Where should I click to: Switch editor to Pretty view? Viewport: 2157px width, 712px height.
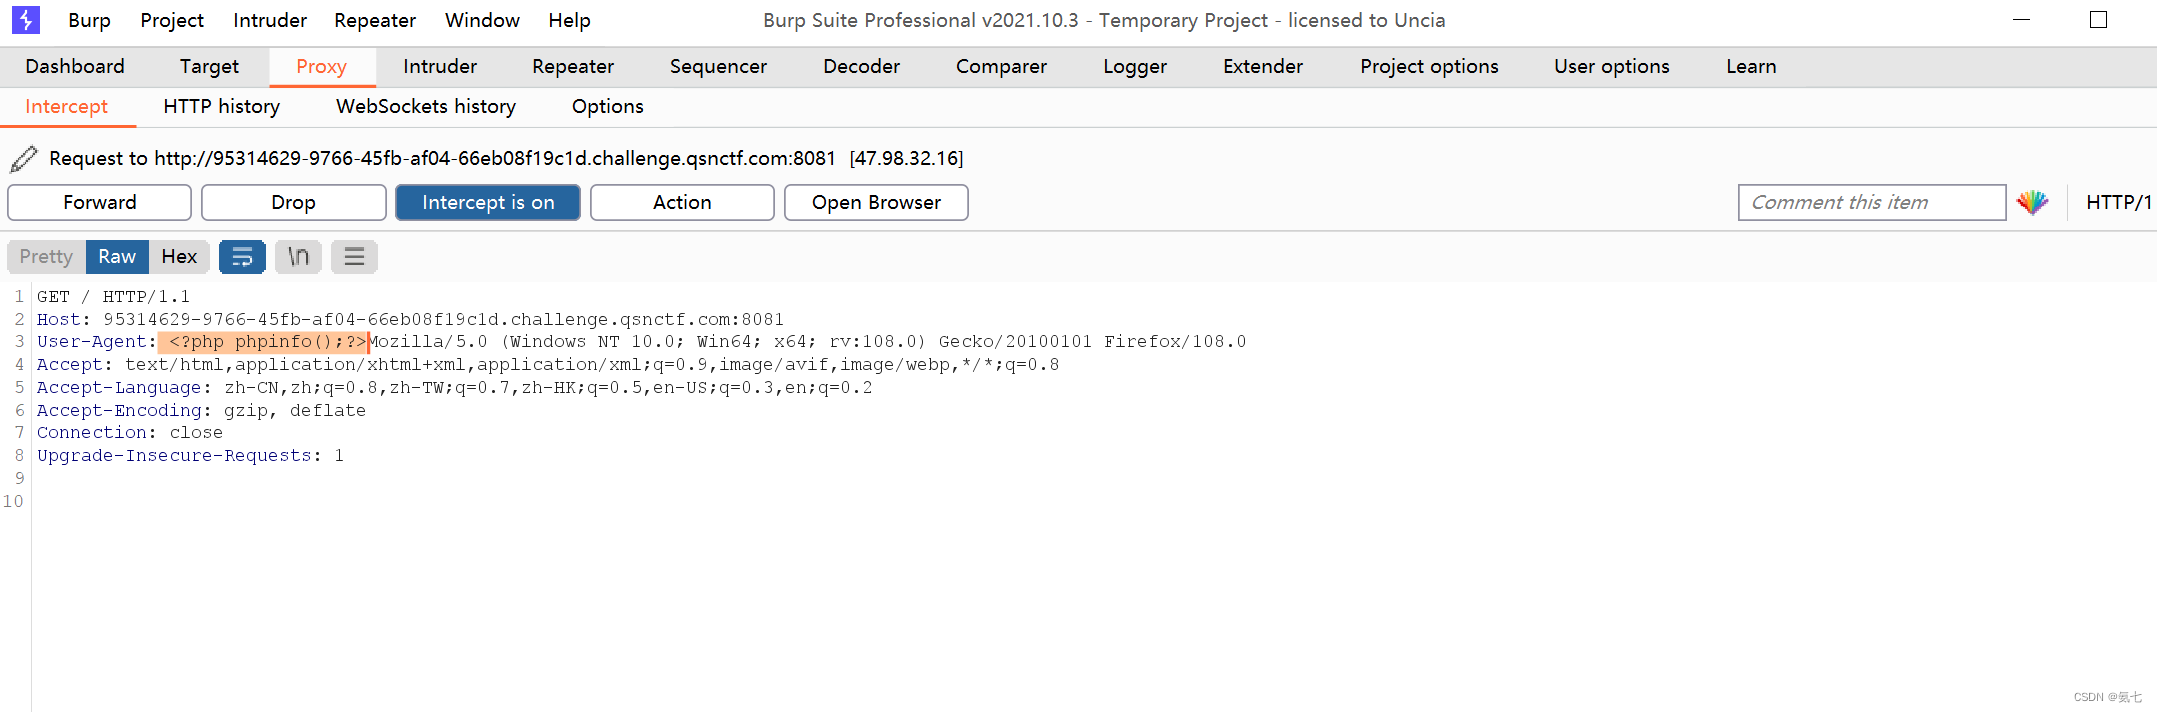point(46,257)
